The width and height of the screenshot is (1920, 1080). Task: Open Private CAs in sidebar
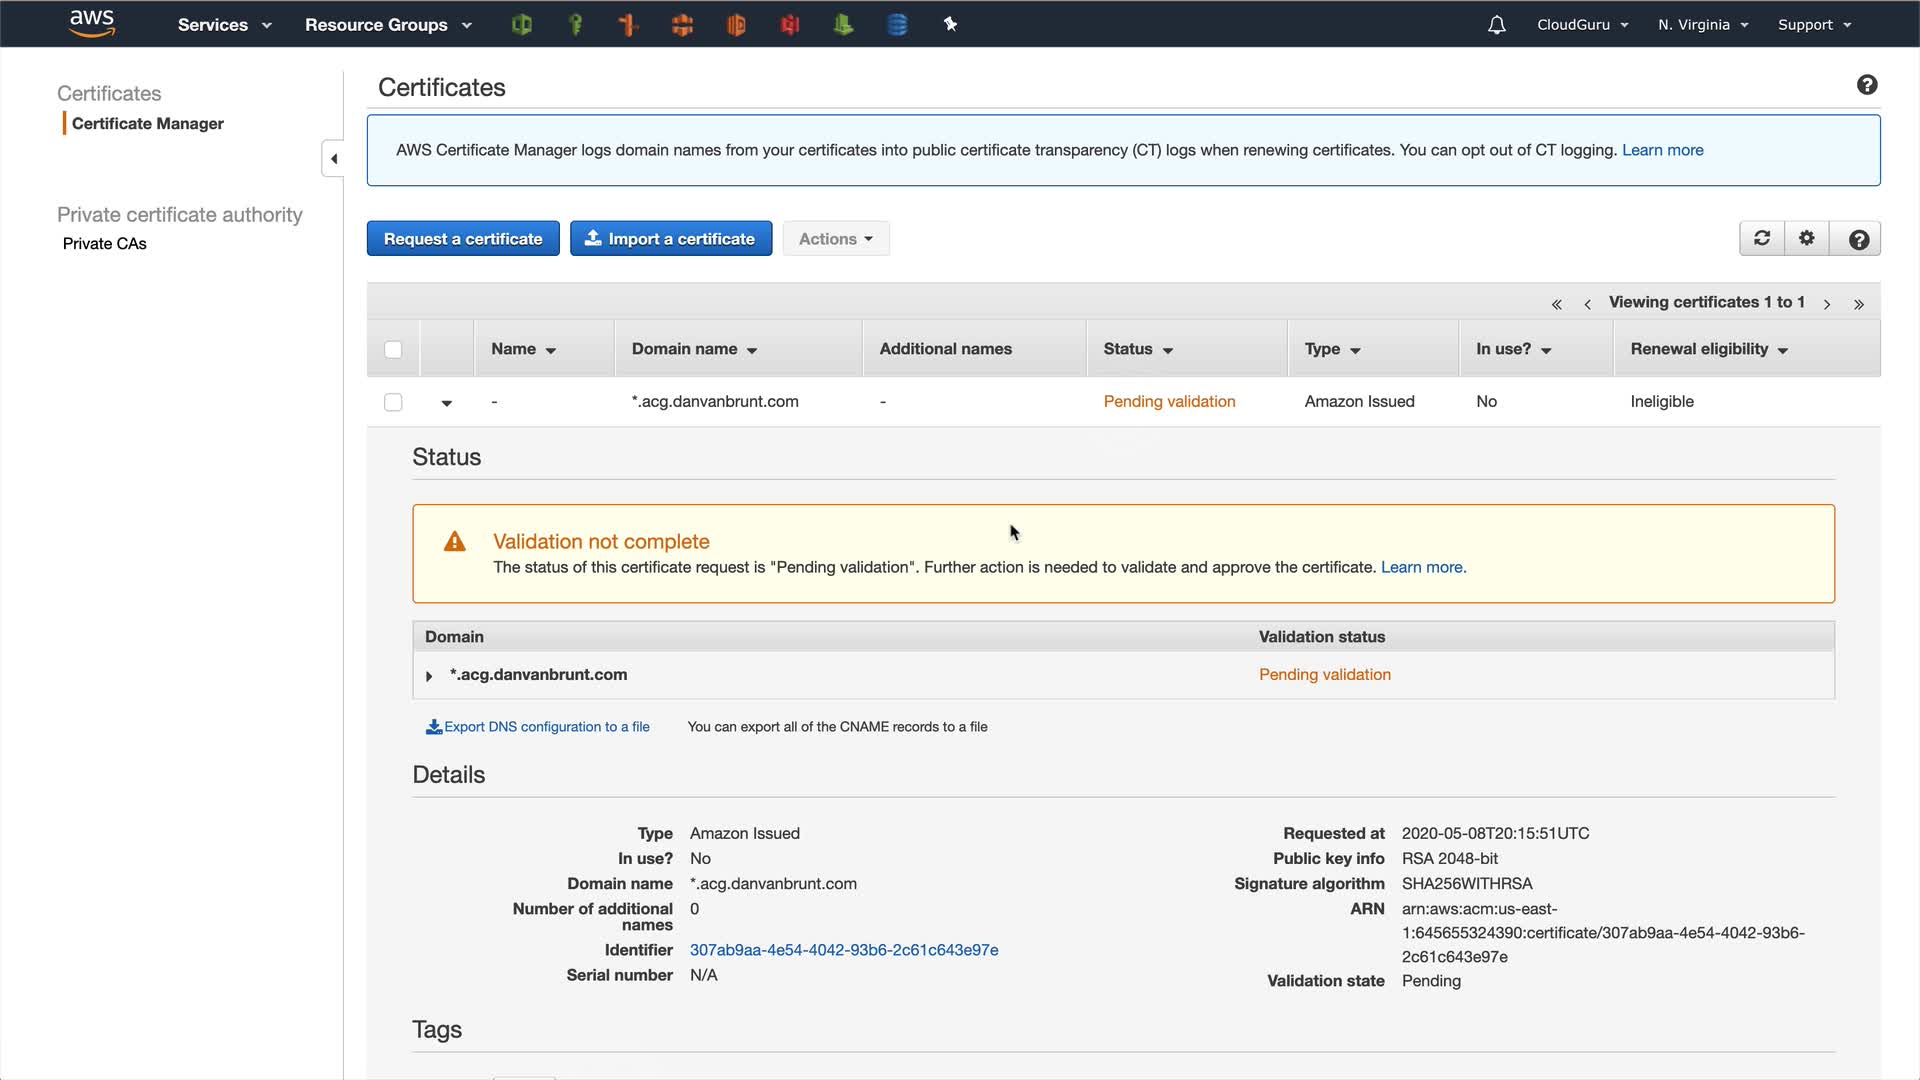tap(104, 243)
